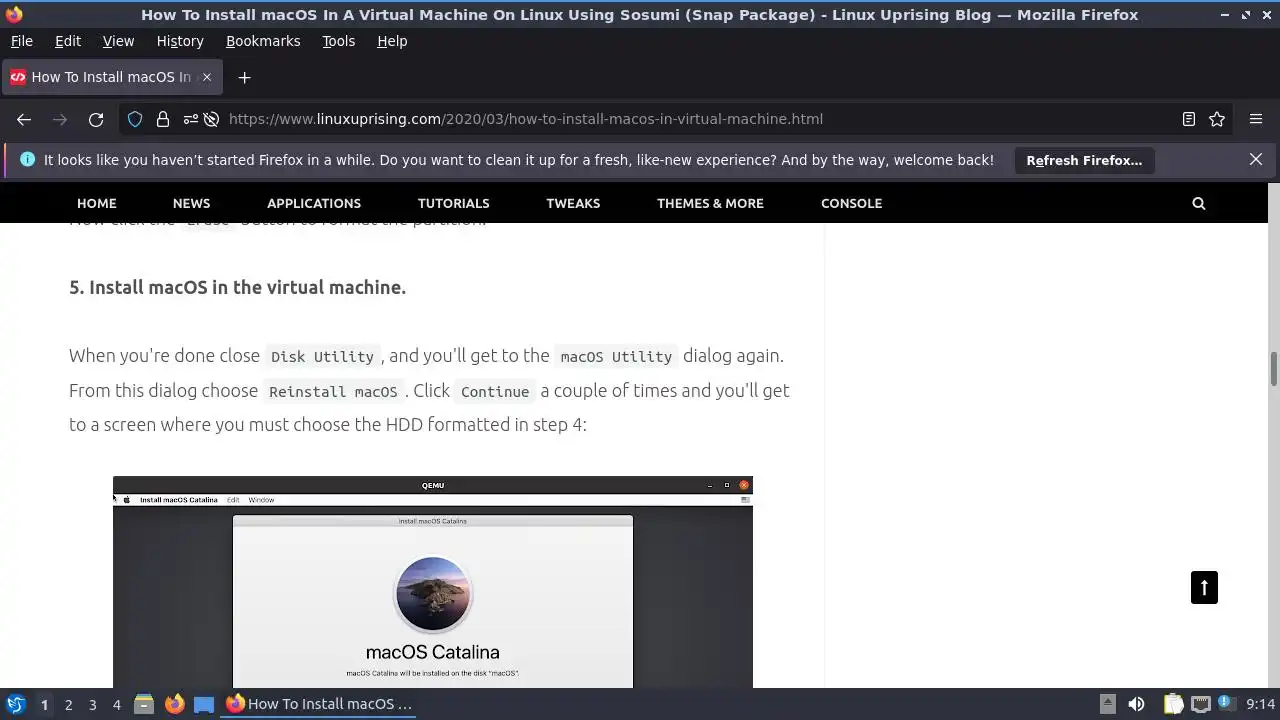Open the volume control in tray
The height and width of the screenshot is (720, 1280).
point(1136,704)
